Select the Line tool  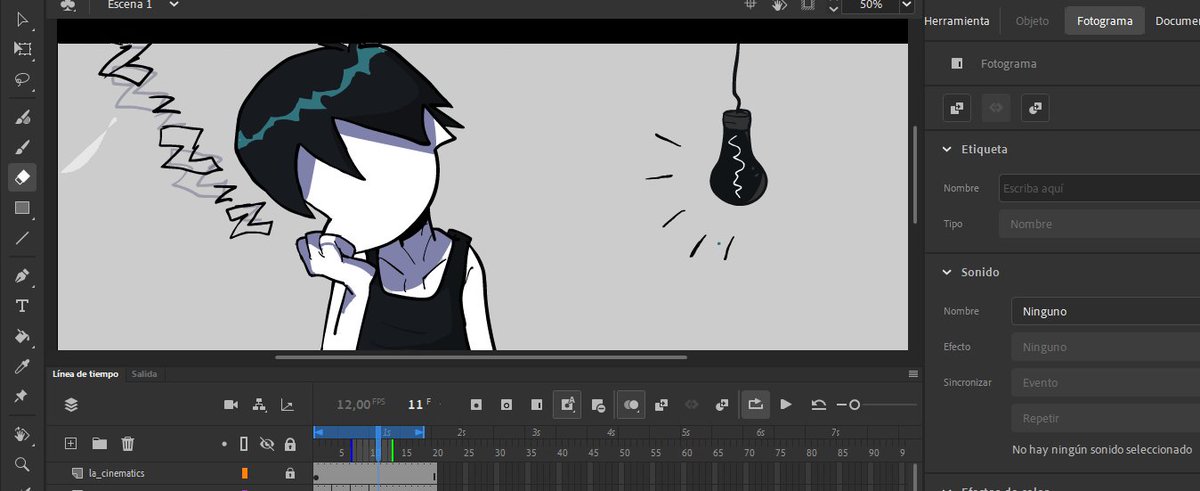click(22, 238)
